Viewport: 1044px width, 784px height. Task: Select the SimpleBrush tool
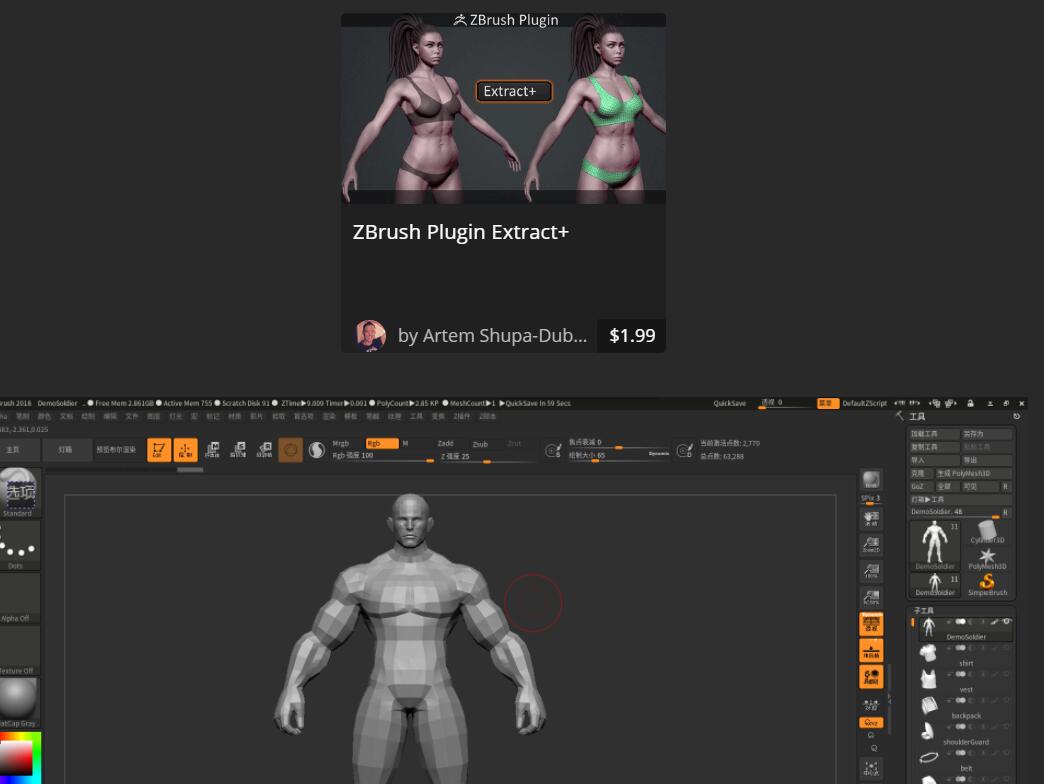(987, 584)
